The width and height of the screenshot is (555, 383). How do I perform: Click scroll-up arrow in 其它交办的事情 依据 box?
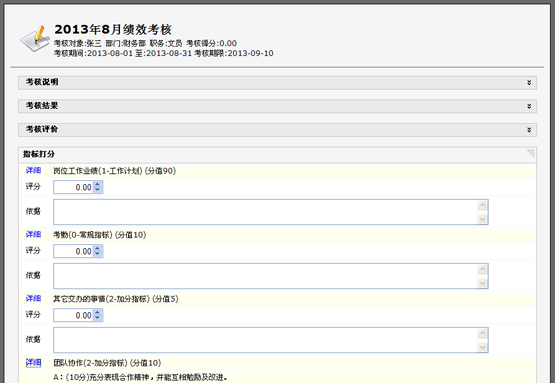(x=482, y=333)
